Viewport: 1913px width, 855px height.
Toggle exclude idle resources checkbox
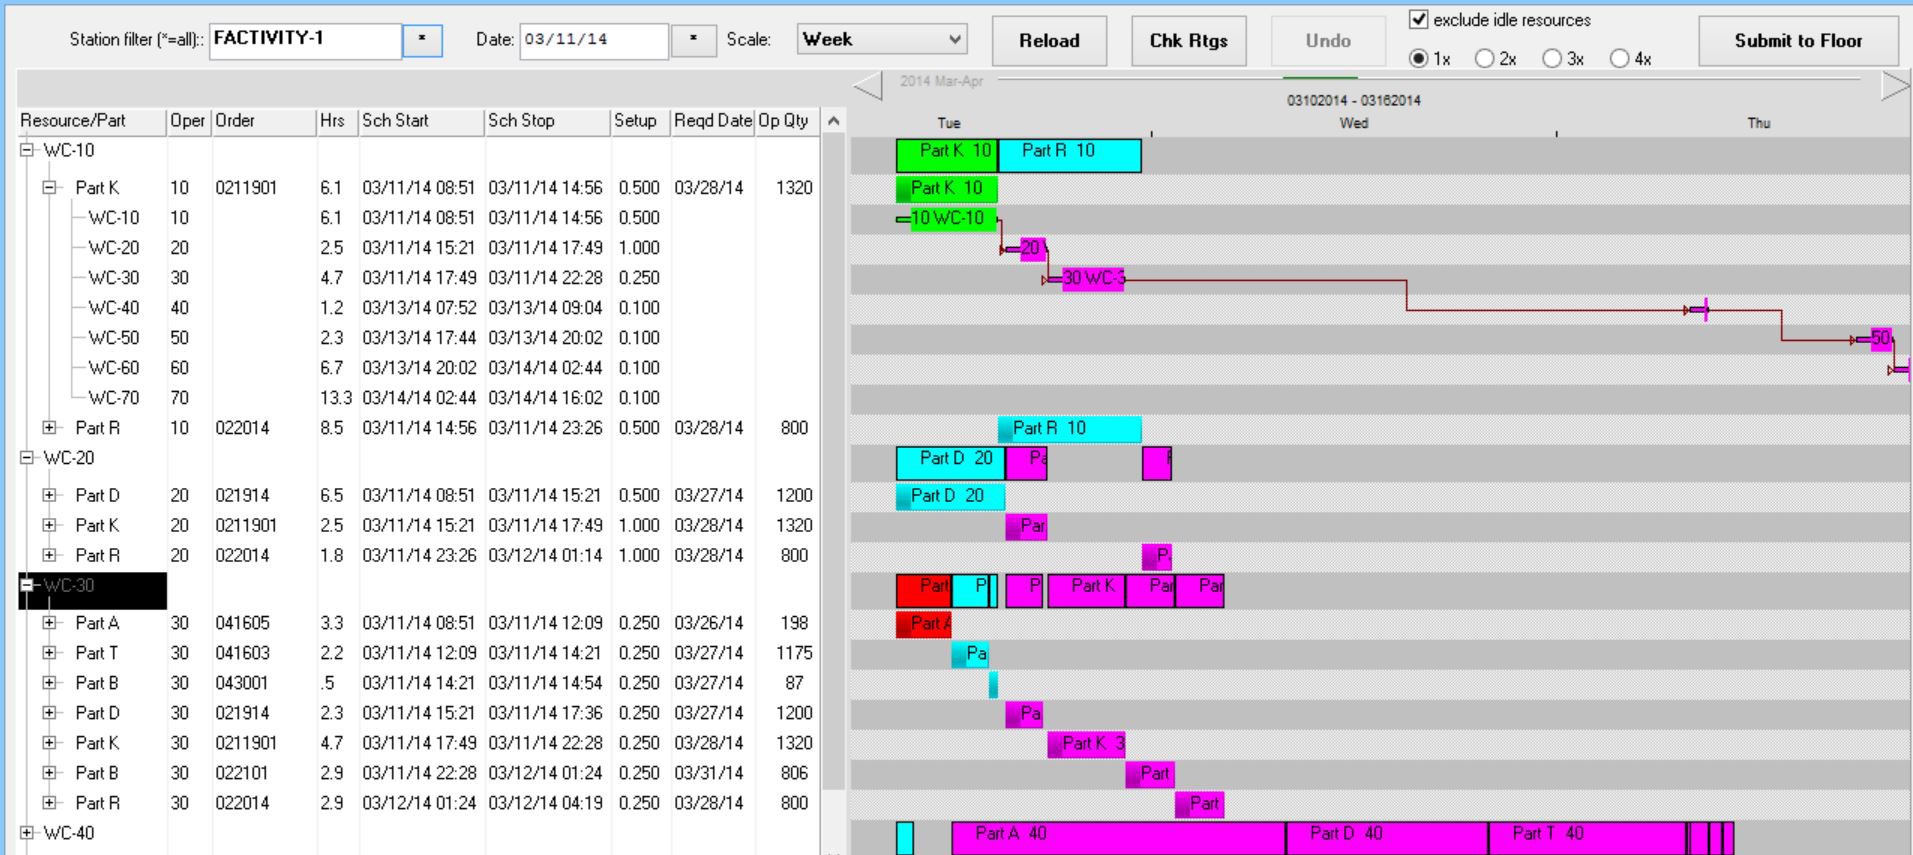pos(1418,19)
